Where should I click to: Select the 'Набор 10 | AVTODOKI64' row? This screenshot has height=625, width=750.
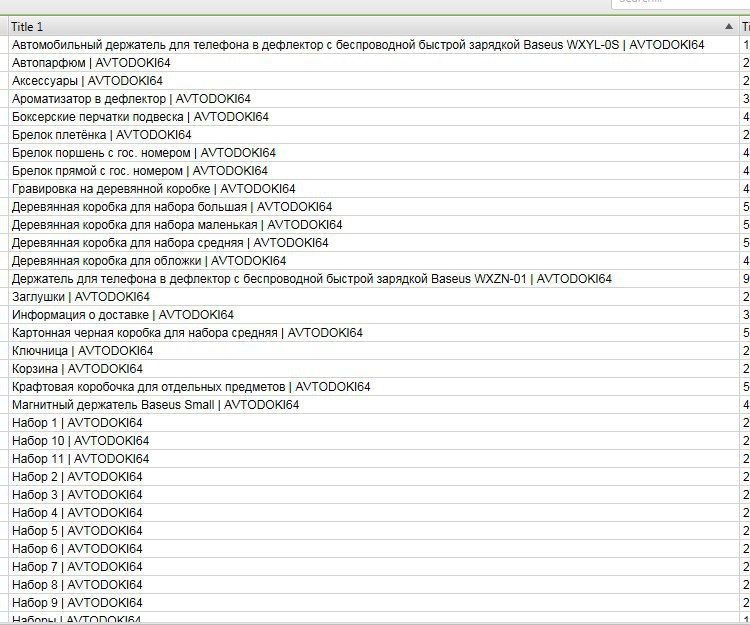(x=374, y=441)
